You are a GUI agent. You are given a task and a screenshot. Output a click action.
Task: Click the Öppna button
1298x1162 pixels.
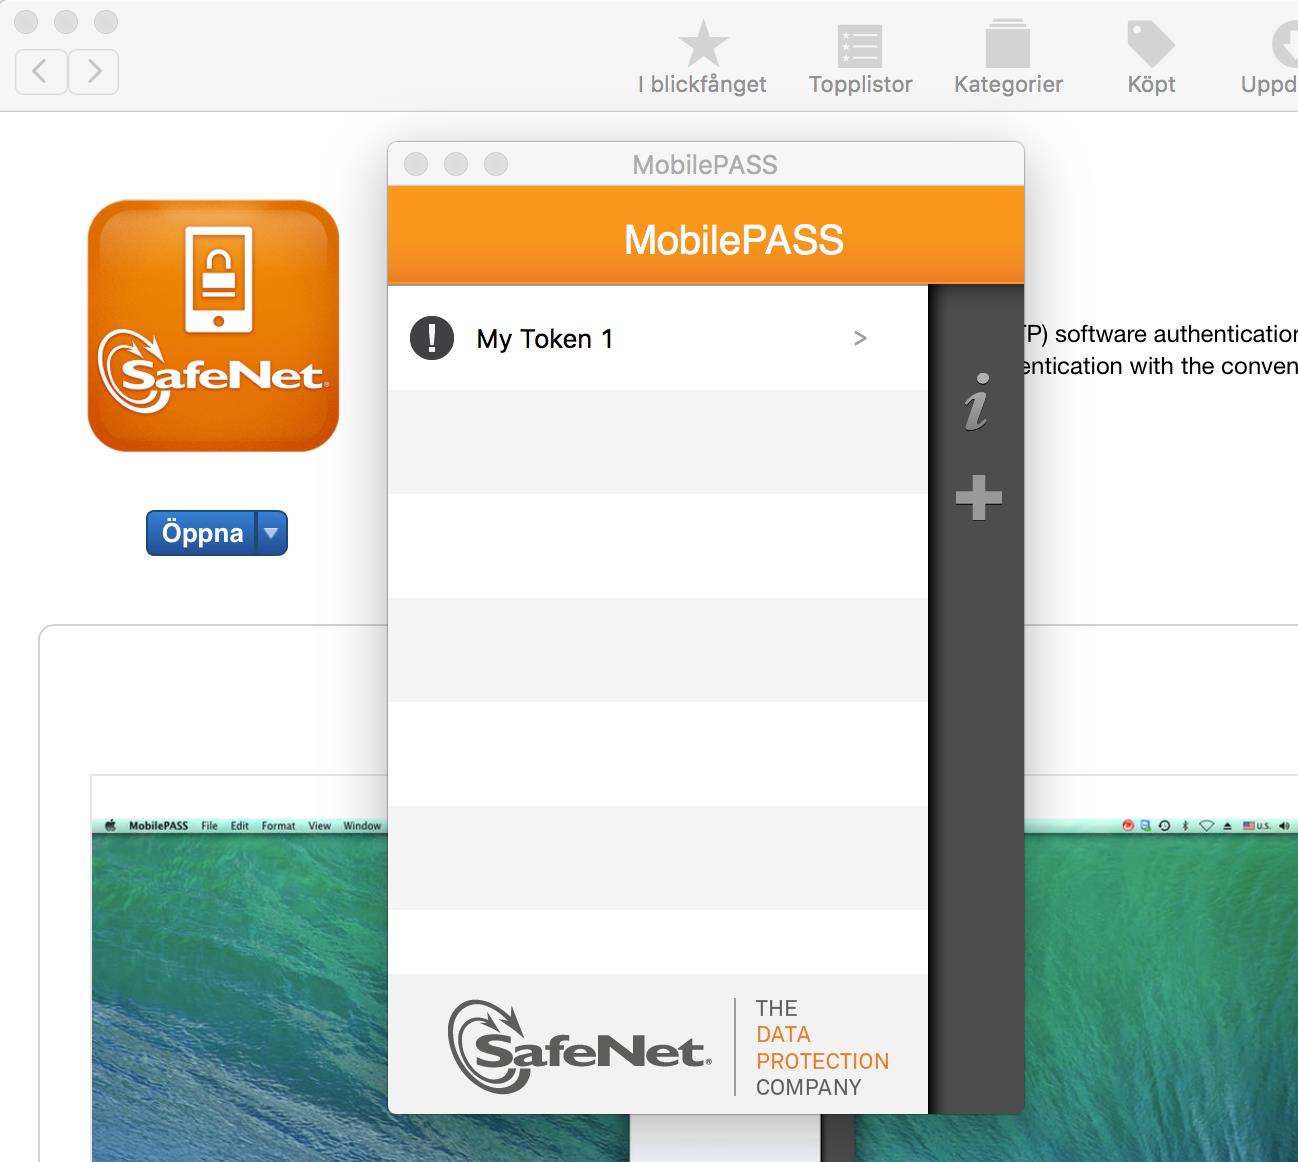(x=202, y=533)
